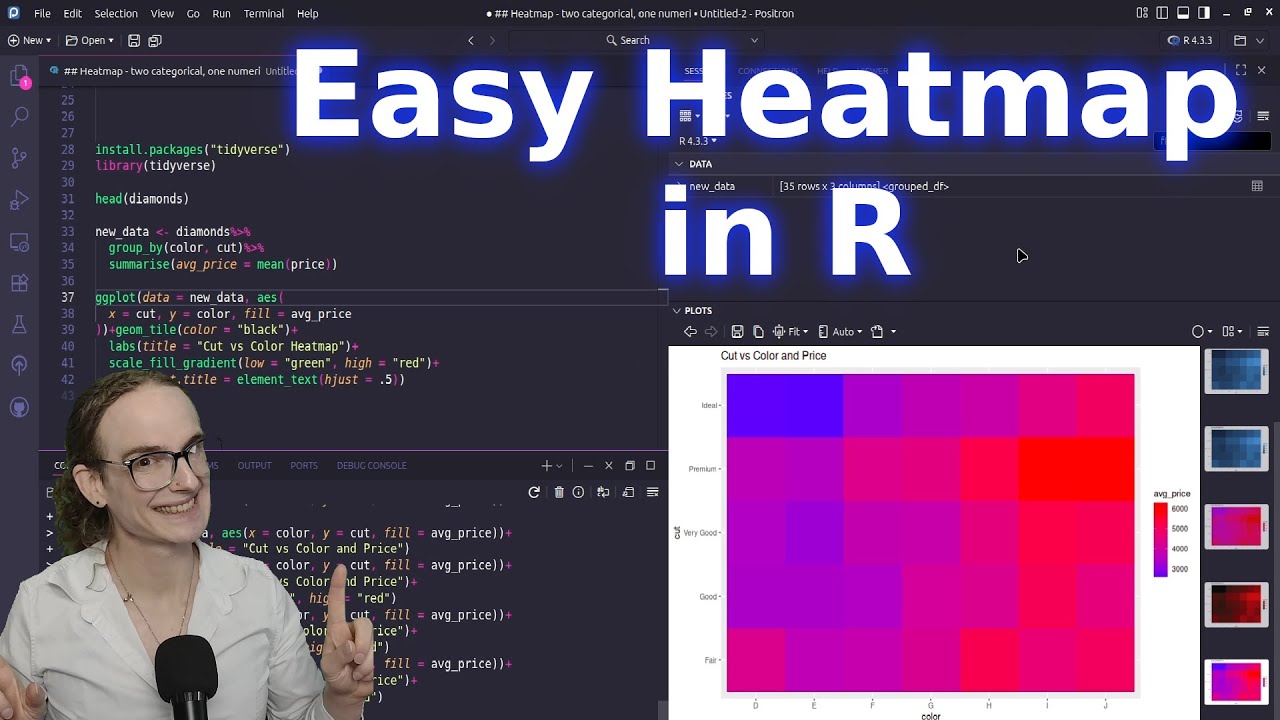Screen dimensions: 1280x720
Task: Go back using navigation arrow near search
Action: (x=471, y=40)
